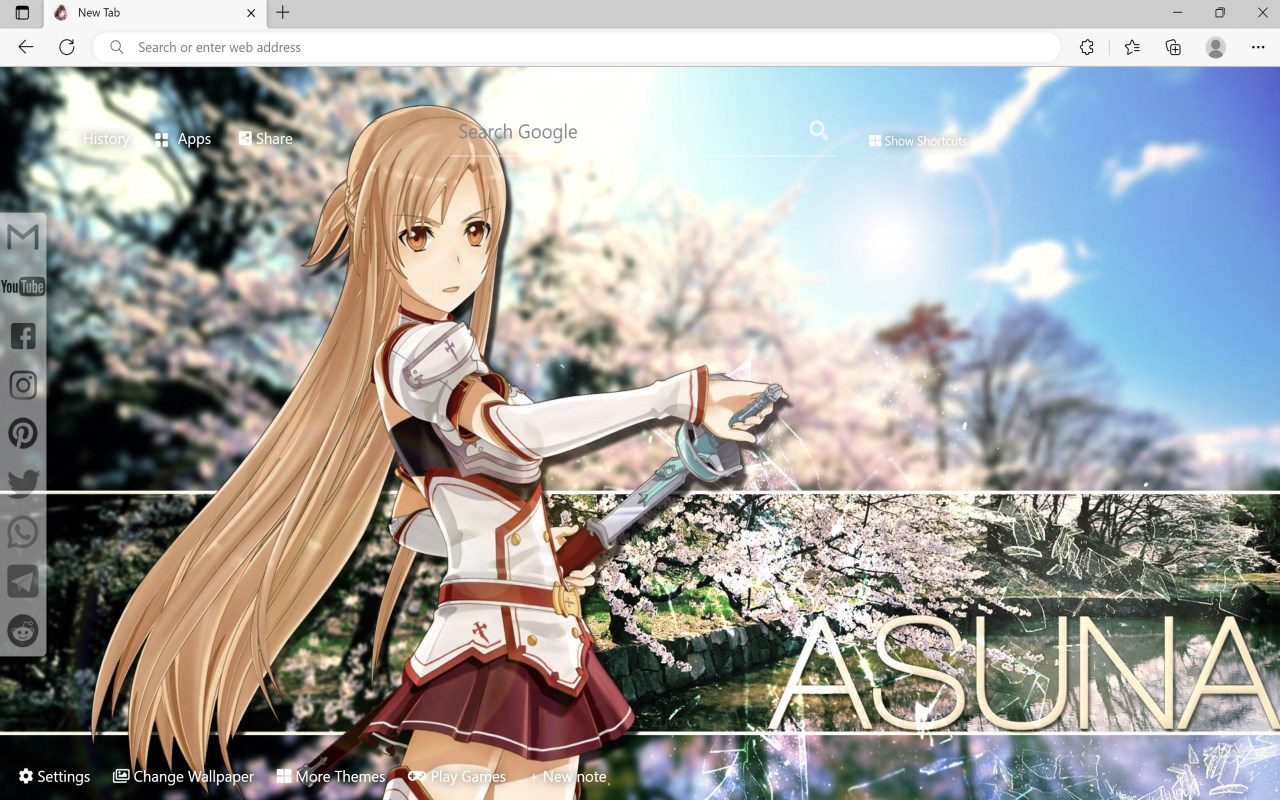Click the browser address bar
The image size is (1280, 800).
tap(577, 47)
